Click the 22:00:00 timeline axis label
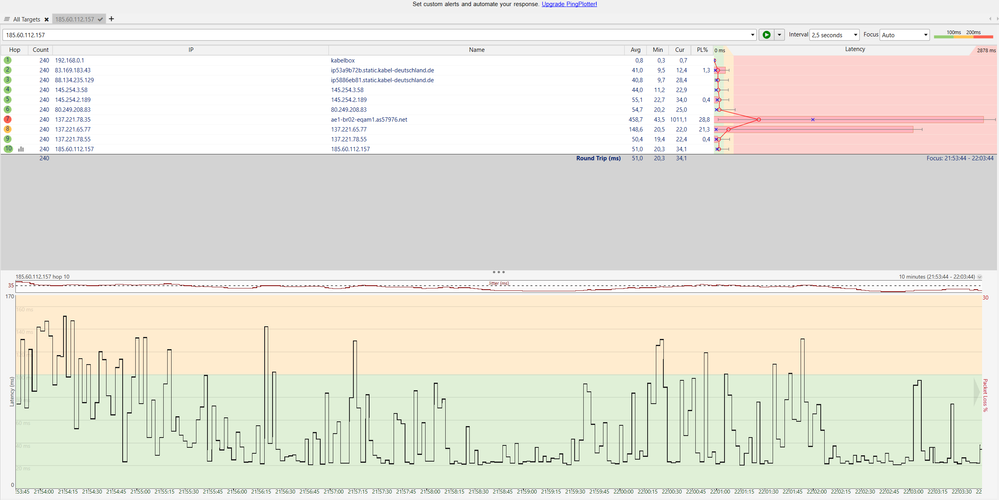This screenshot has width=999, height=500. (x=622, y=491)
